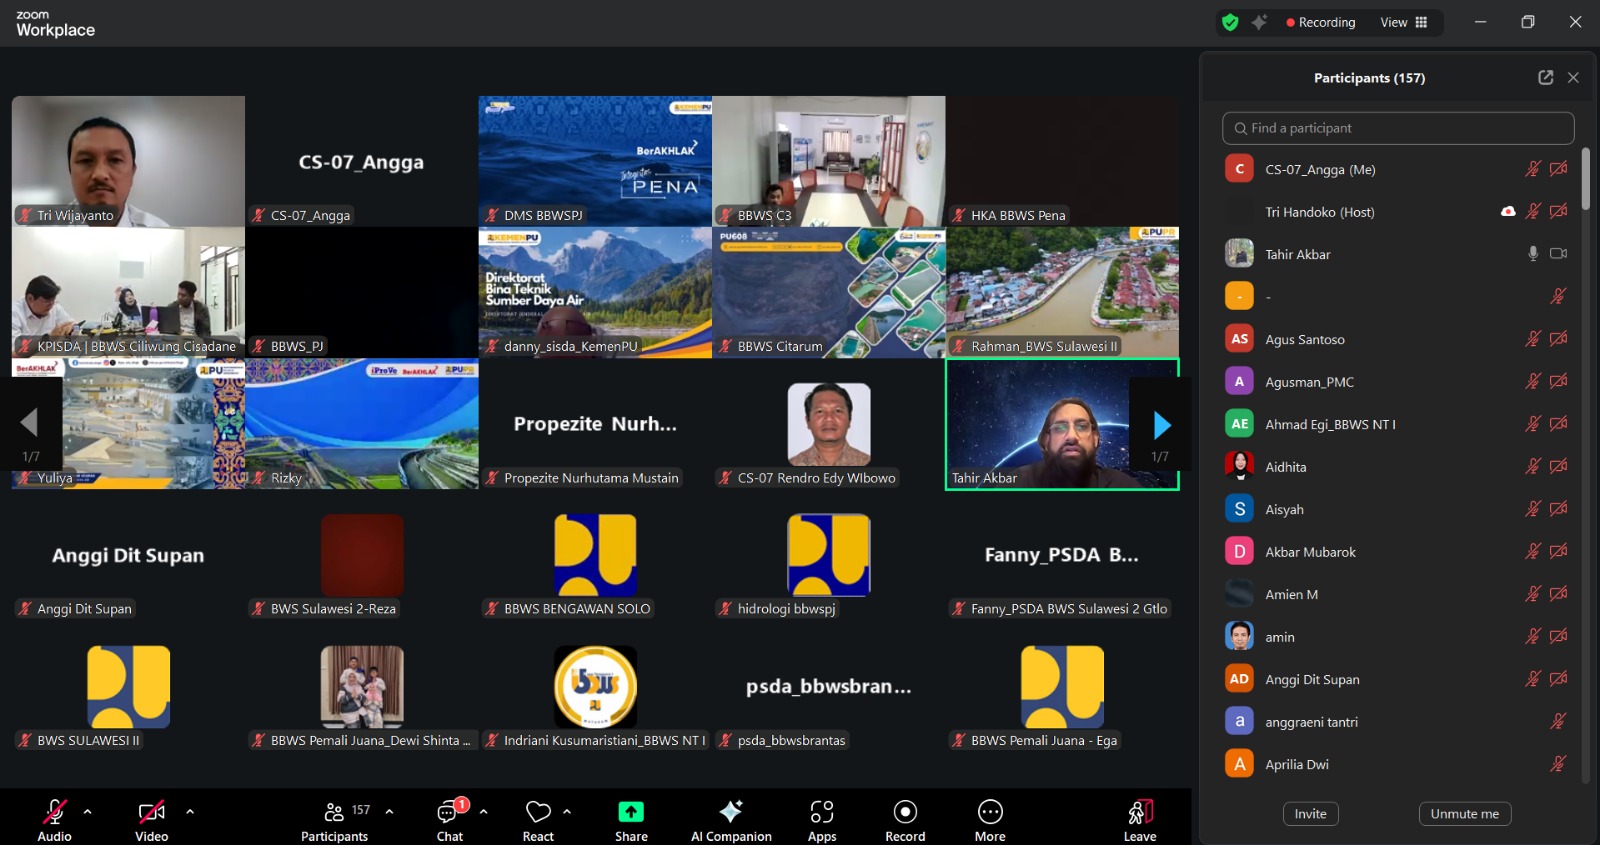
Task: Select Tahir Akbar in participants list
Action: [1298, 254]
